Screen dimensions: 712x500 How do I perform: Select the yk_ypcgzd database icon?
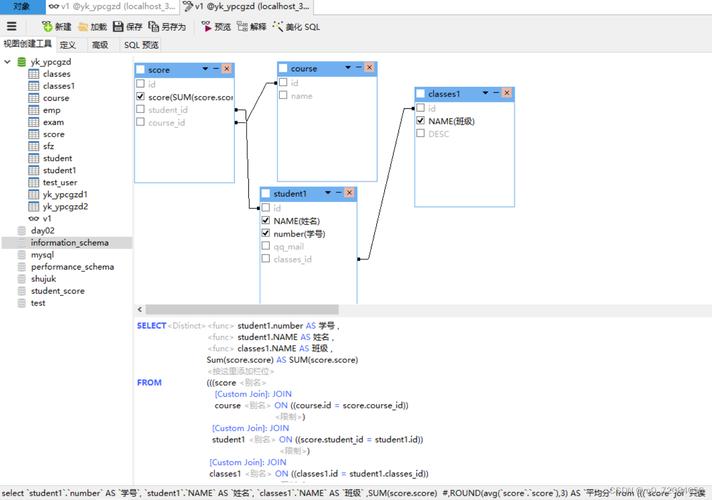[21, 62]
